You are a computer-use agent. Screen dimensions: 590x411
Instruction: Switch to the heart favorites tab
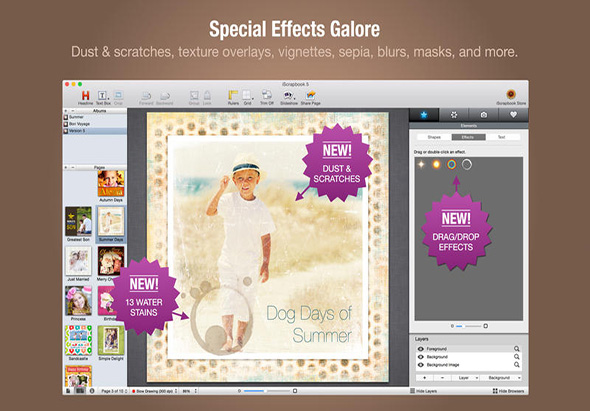(513, 115)
